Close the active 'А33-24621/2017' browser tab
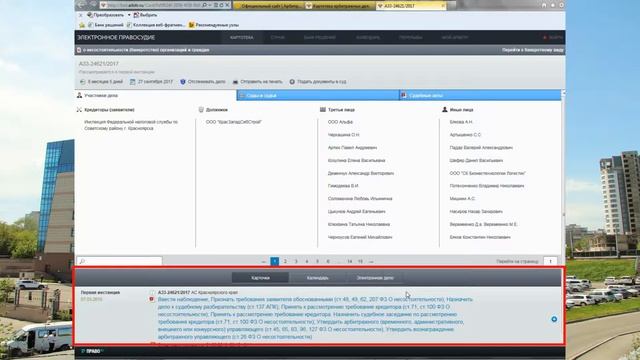 coord(443,6)
